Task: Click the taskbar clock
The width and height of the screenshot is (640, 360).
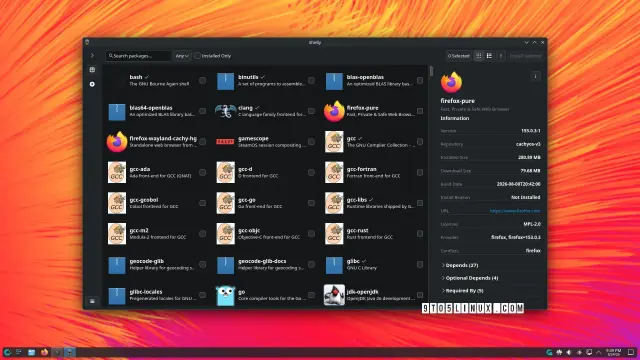Action: pyautogui.click(x=613, y=352)
